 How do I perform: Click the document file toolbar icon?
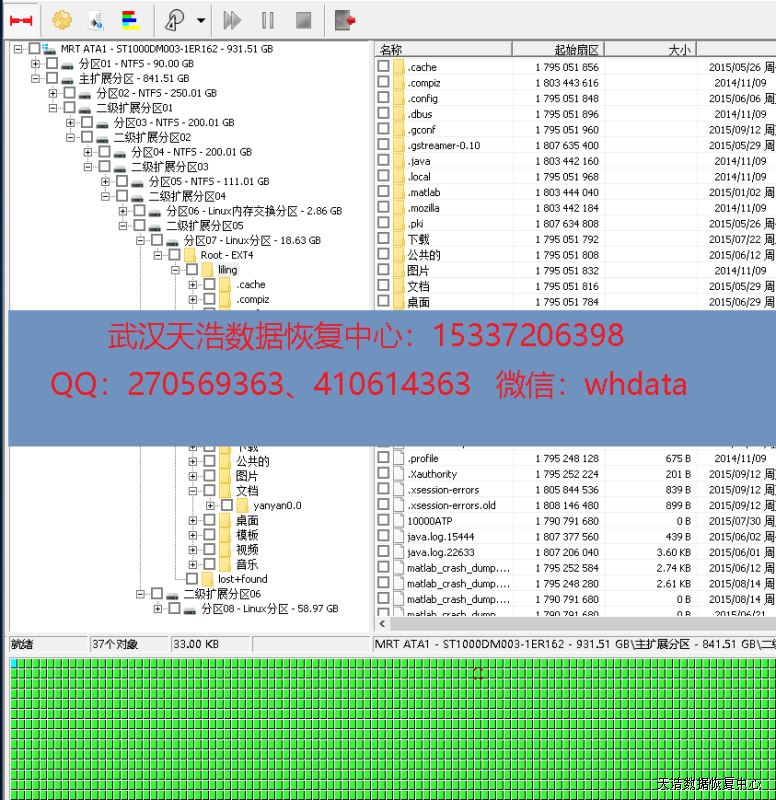[x=96, y=19]
